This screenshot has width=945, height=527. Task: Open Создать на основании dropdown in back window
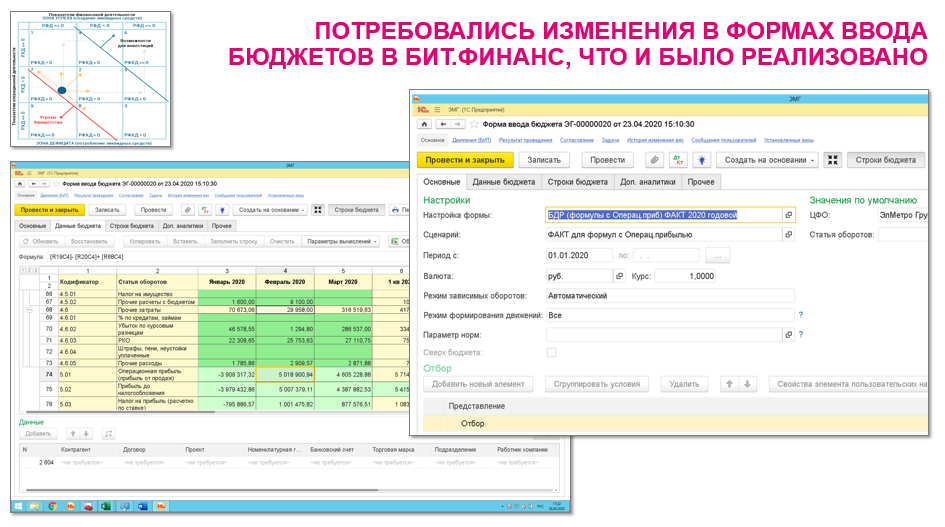pyautogui.click(x=271, y=210)
